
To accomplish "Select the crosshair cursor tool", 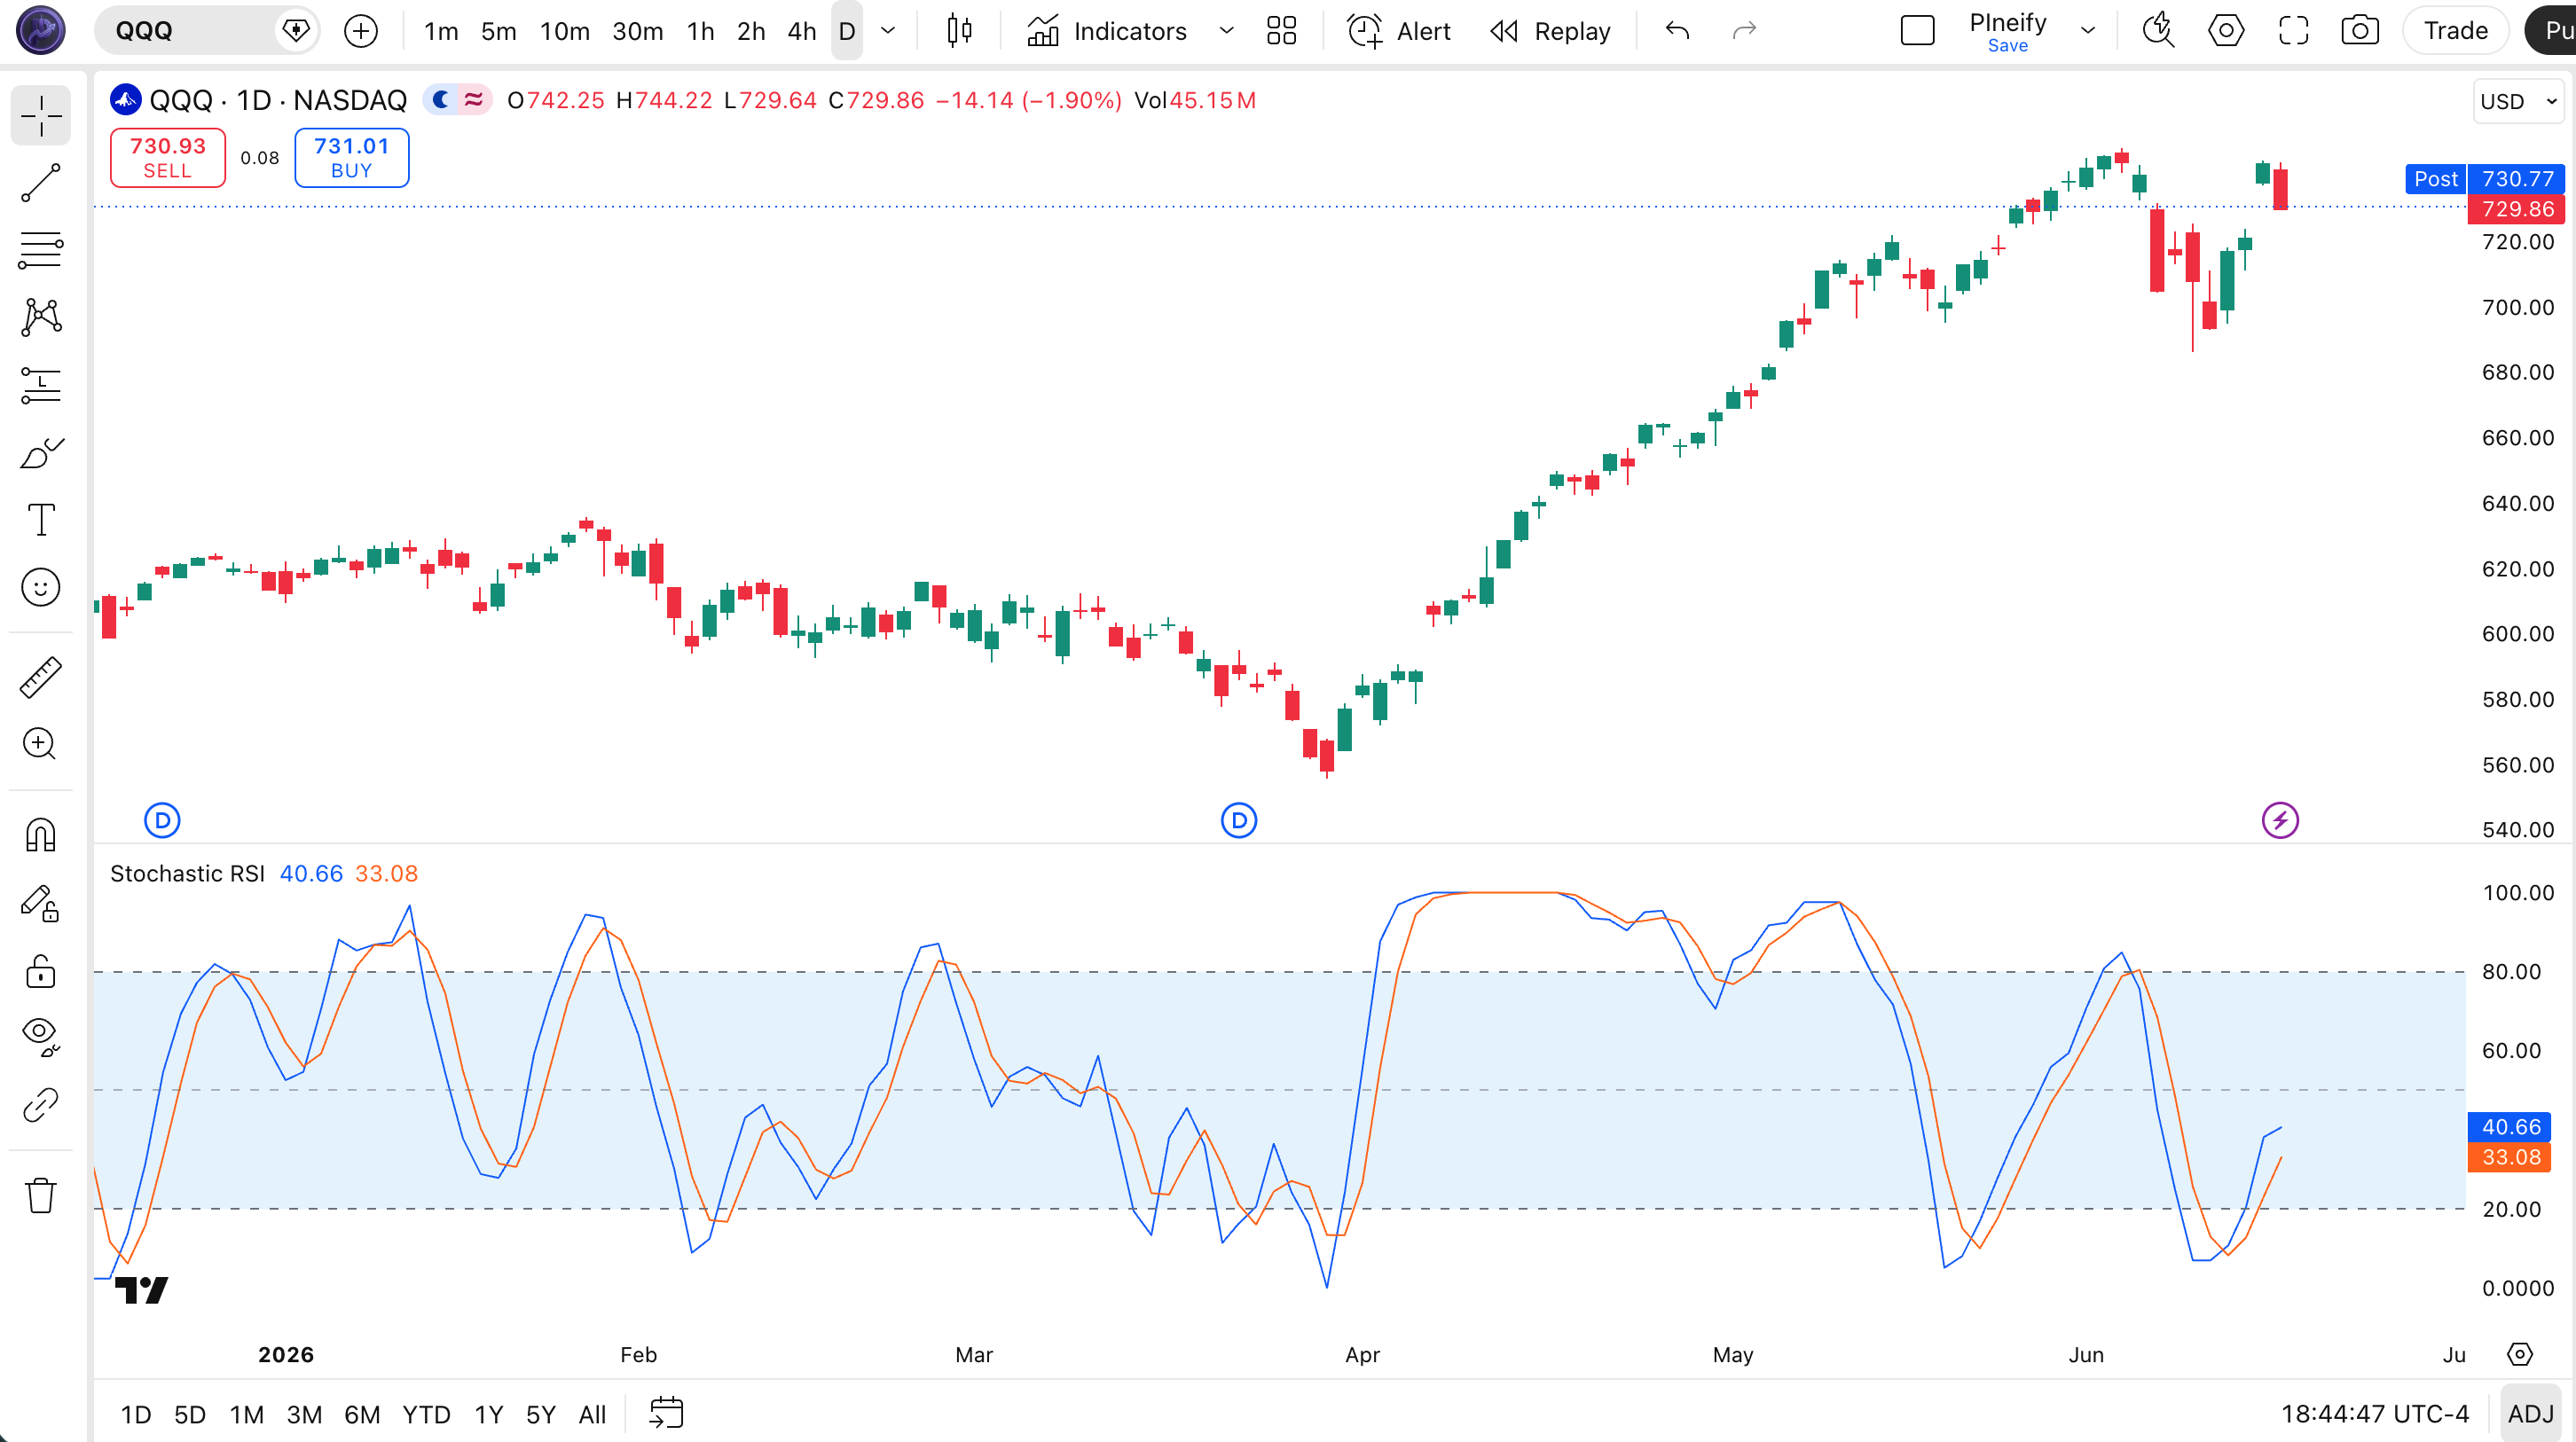I will 41,116.
